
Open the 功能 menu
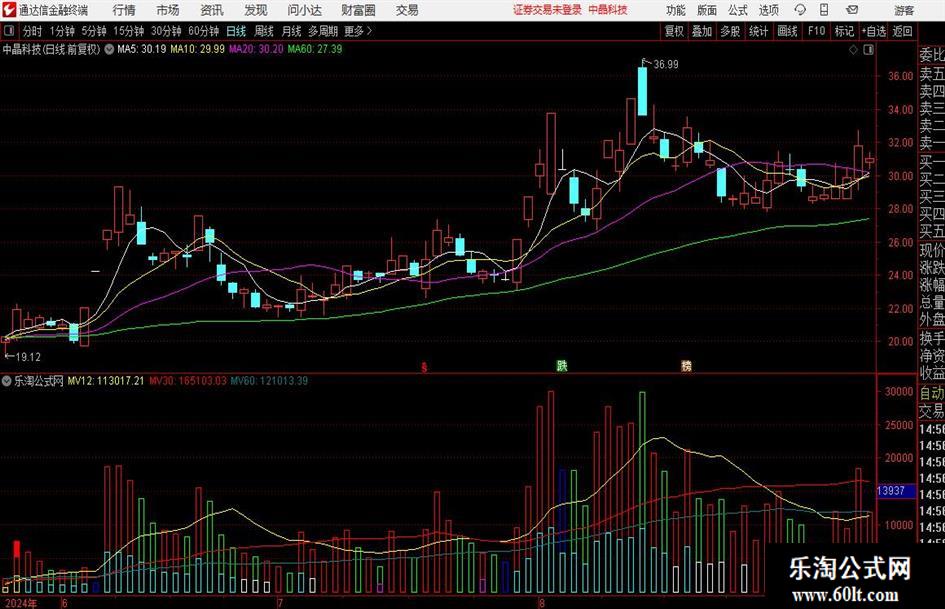coord(676,10)
